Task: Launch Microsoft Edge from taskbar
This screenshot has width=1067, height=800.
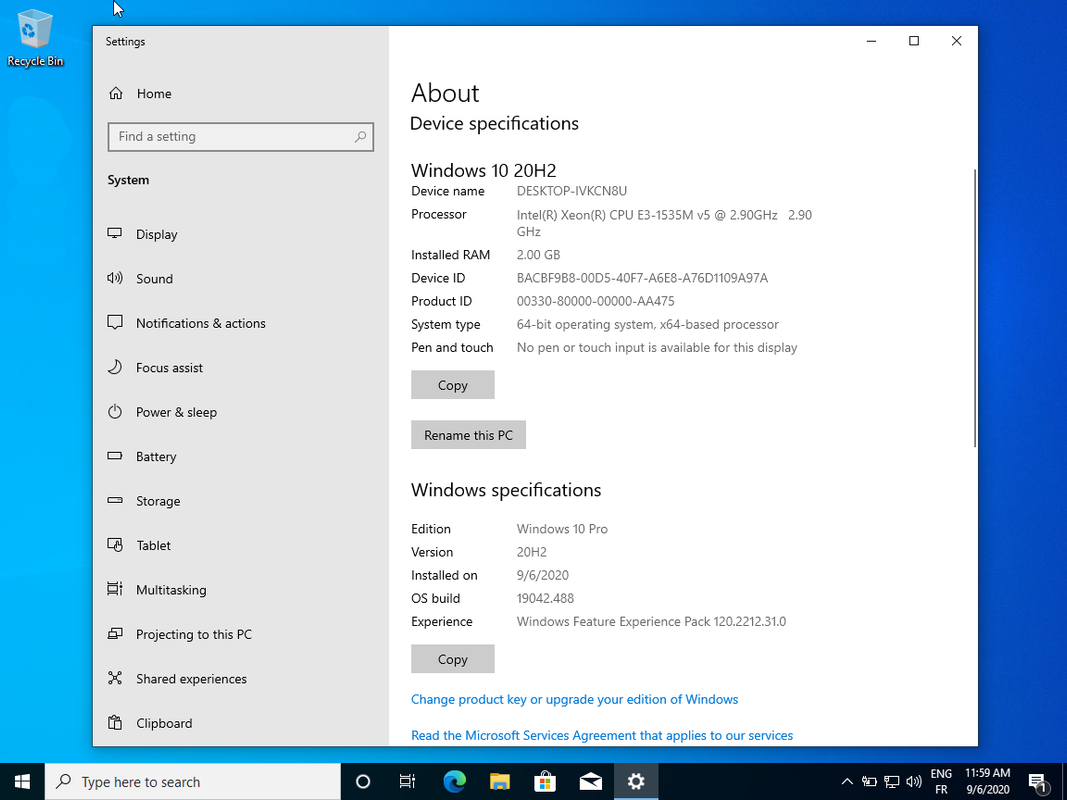Action: pyautogui.click(x=454, y=782)
